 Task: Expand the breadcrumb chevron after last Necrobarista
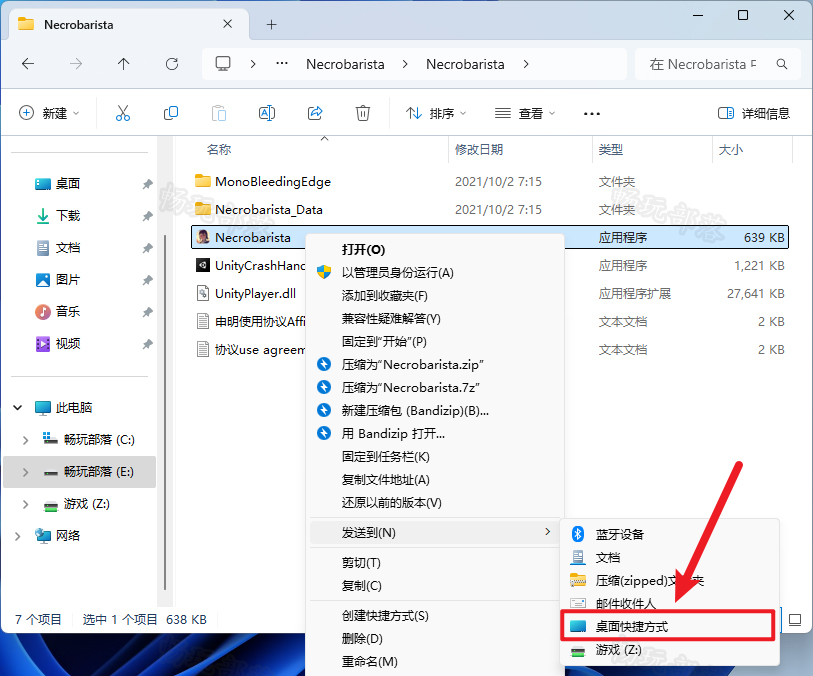[526, 64]
